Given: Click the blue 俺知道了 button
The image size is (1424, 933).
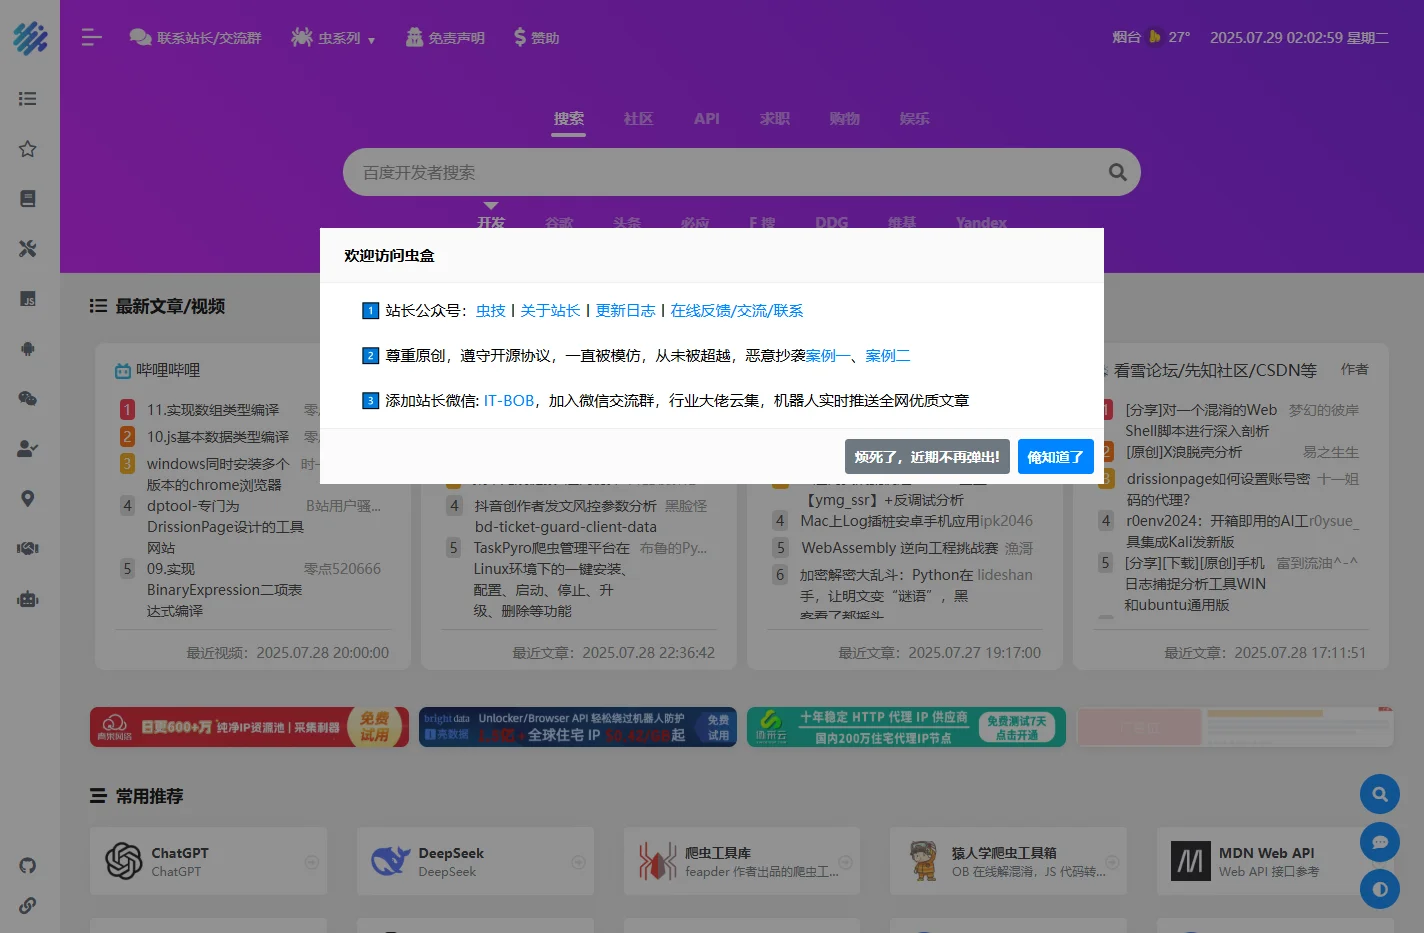Looking at the screenshot, I should point(1056,457).
